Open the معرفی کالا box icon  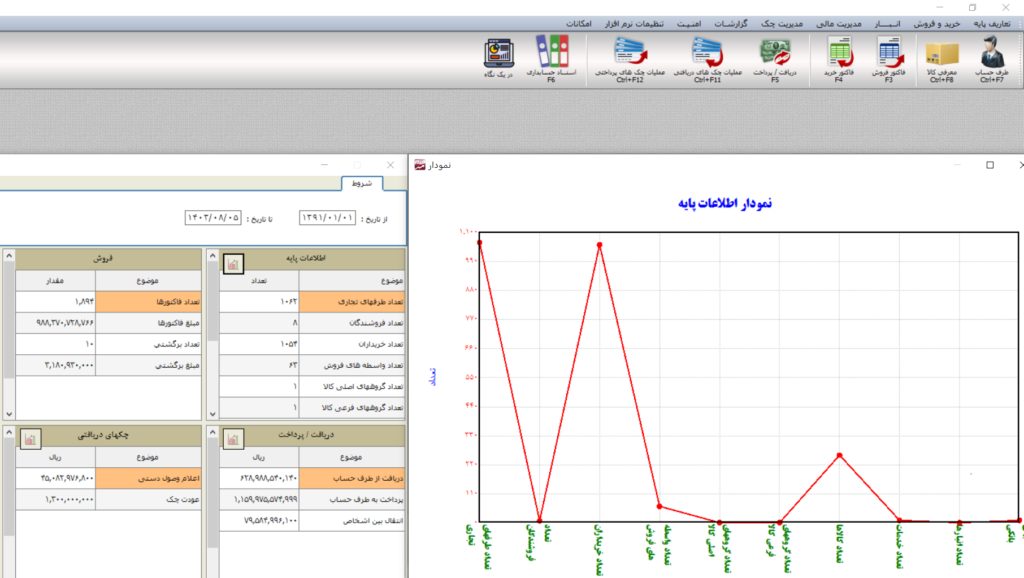942,60
